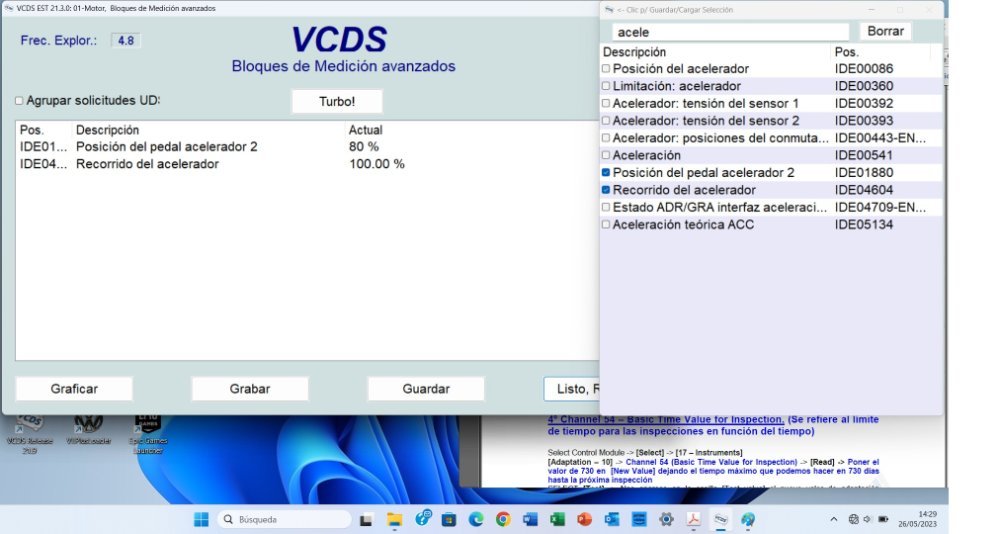This screenshot has height=534, width=1000.
Task: Open the clock and date 26/05/2023
Action: pyautogui.click(x=918, y=519)
